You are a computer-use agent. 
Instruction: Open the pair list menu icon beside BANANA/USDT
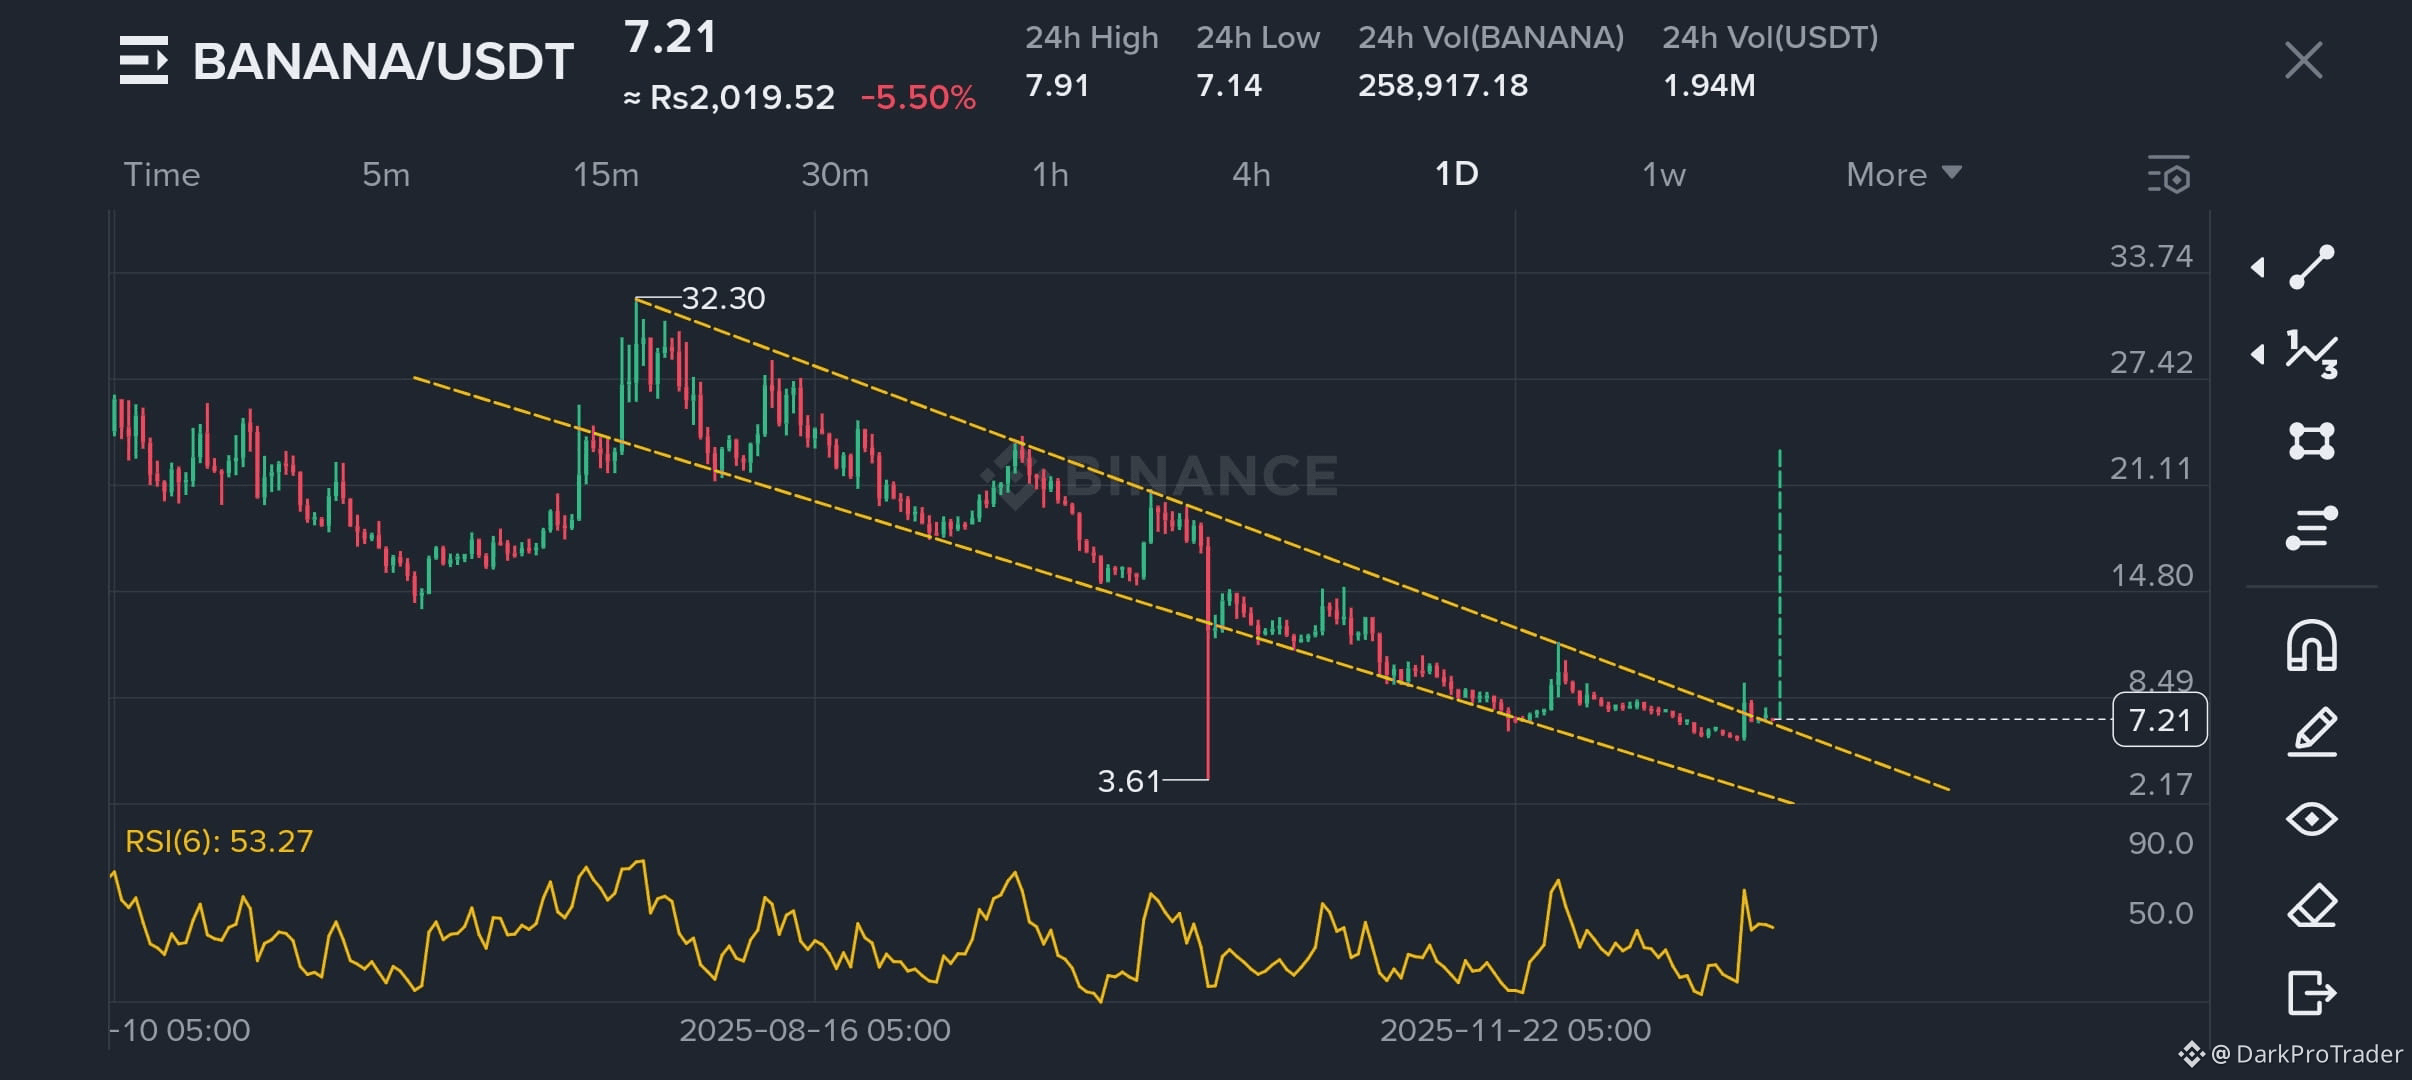tap(144, 60)
